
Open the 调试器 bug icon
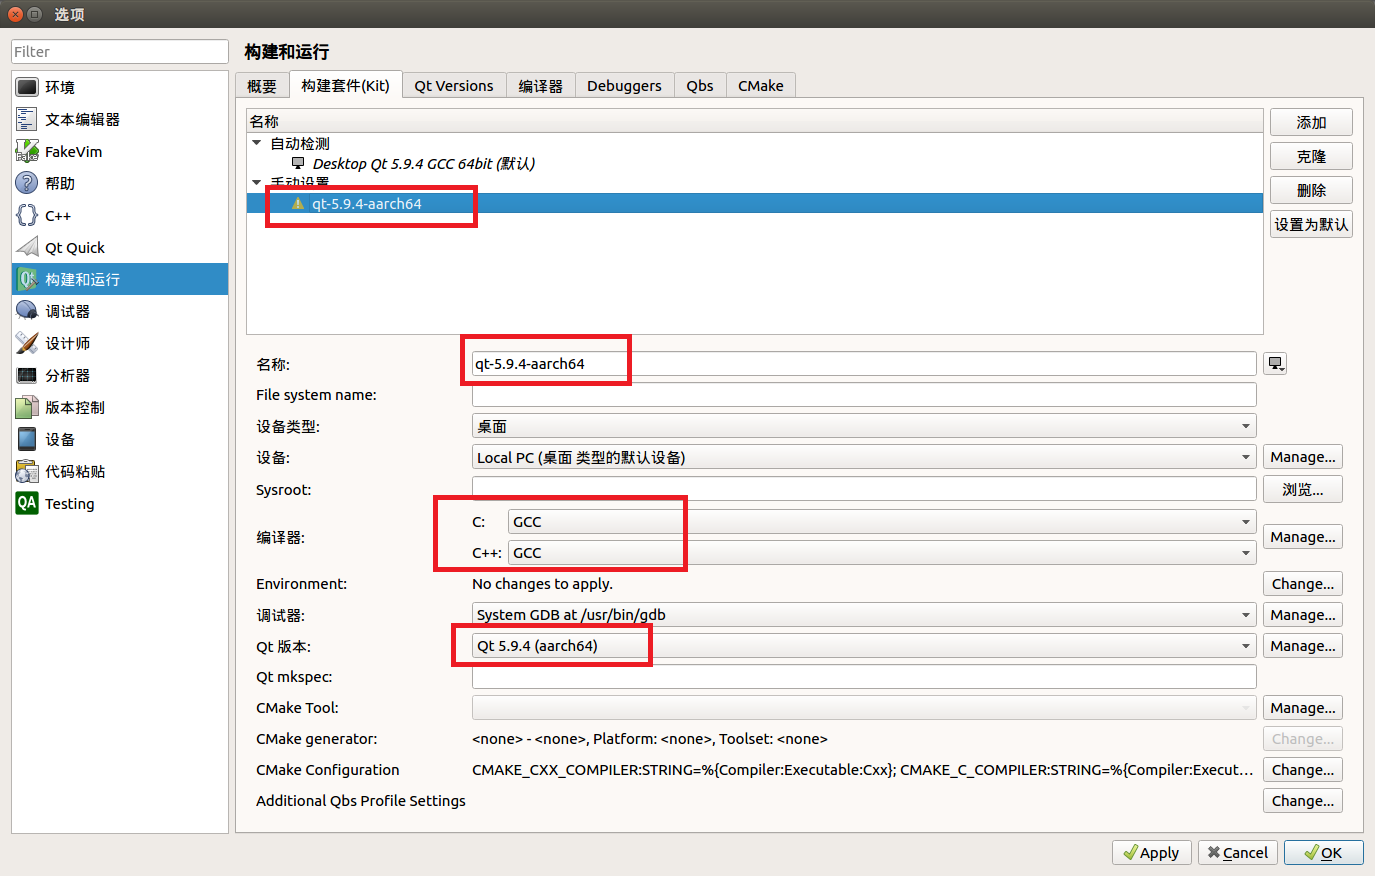click(x=27, y=311)
